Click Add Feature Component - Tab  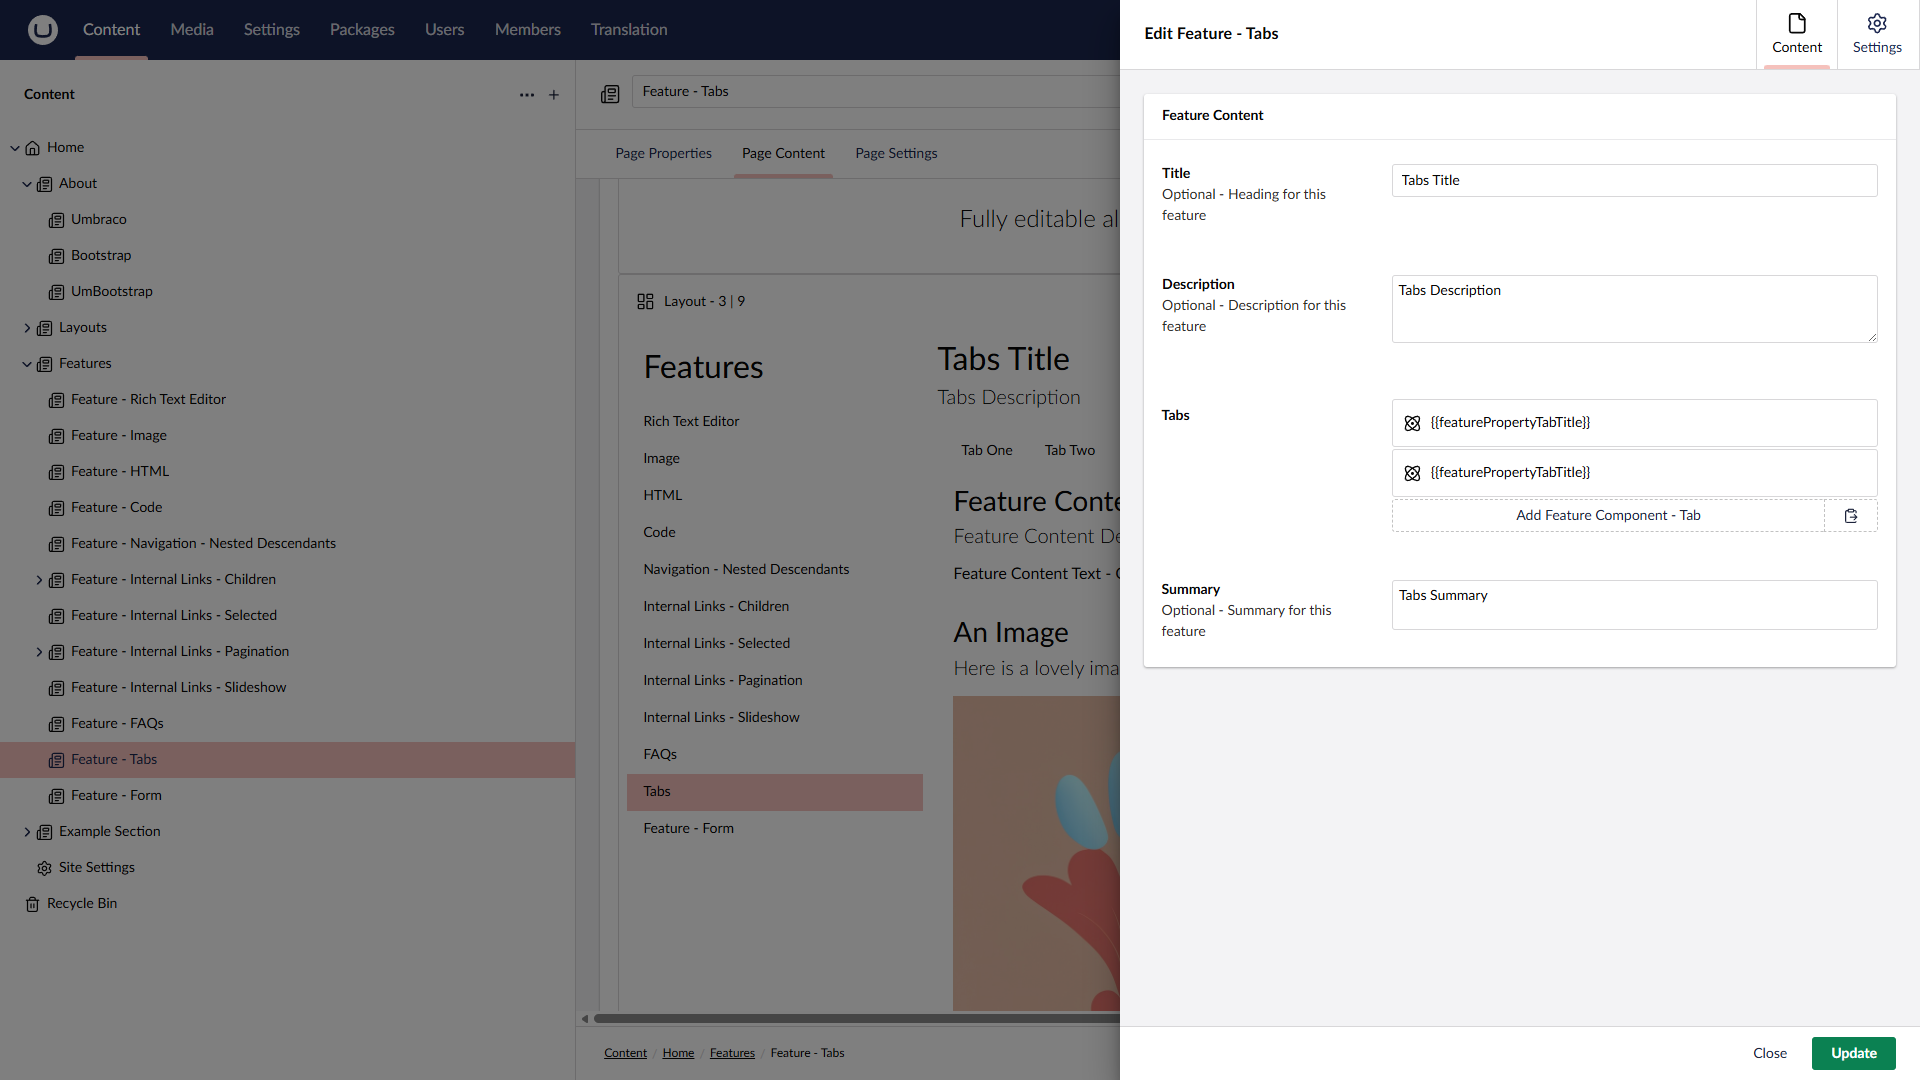click(1607, 516)
